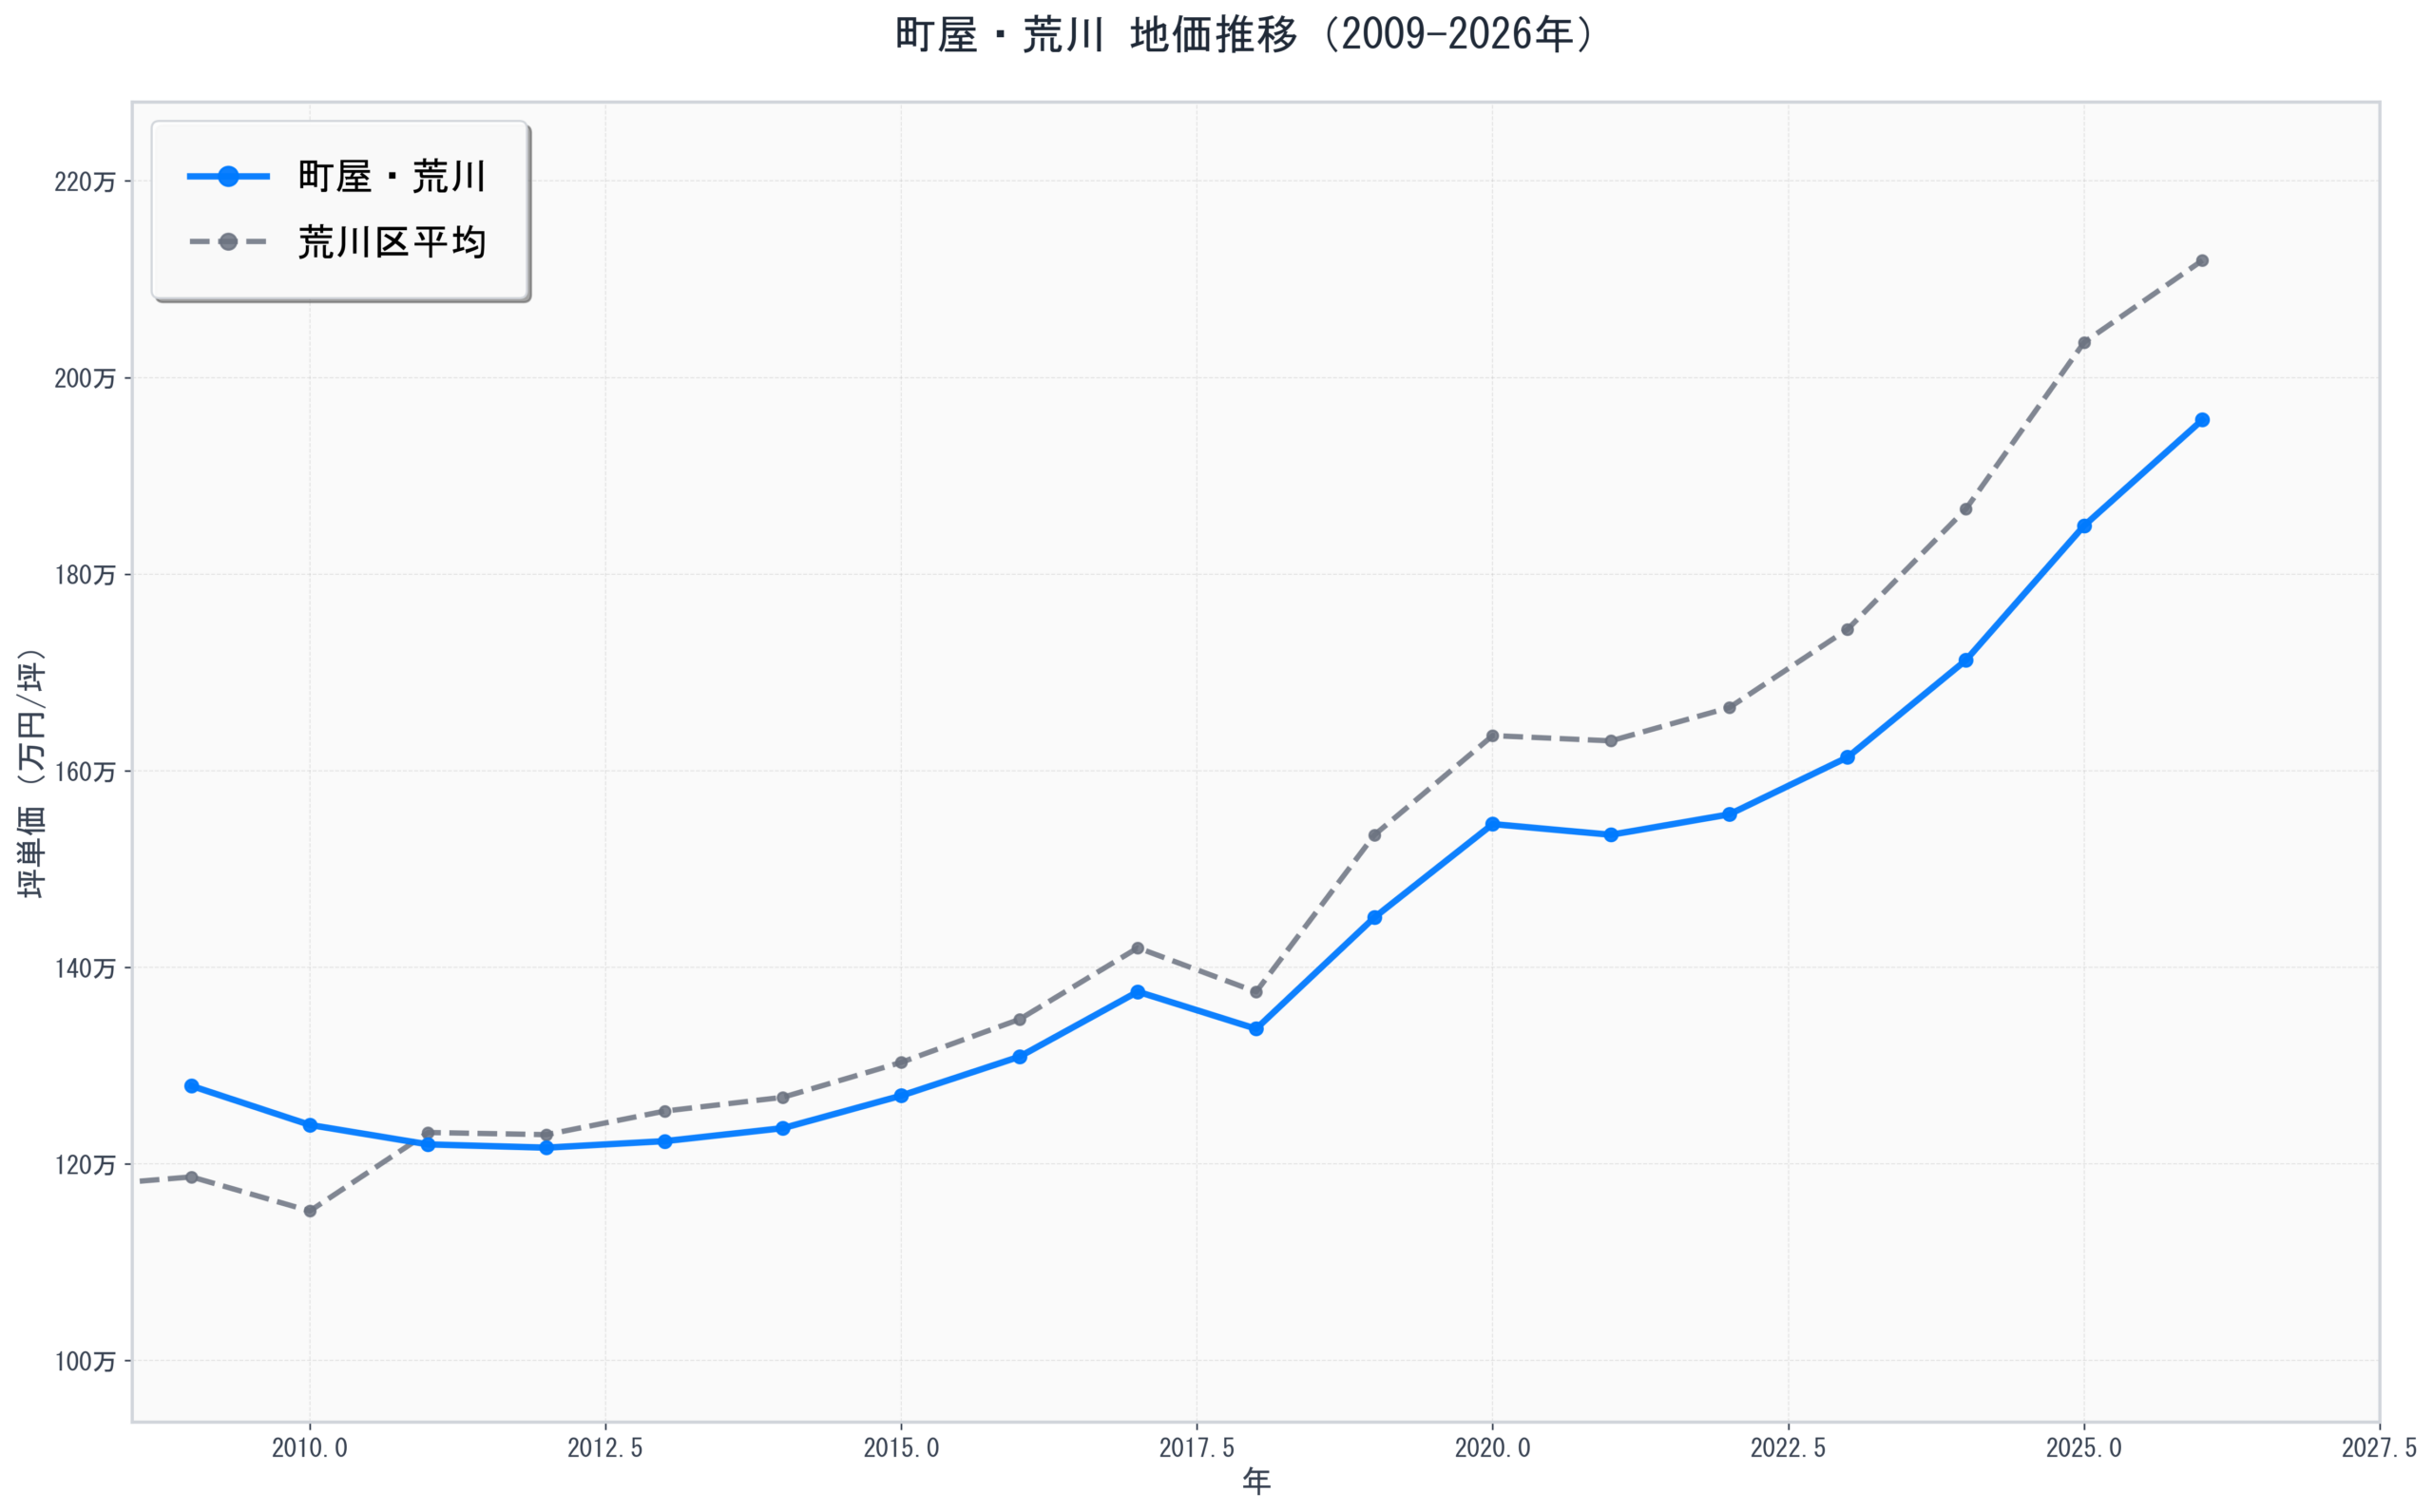This screenshot has width=2433, height=1512.
Task: Click the 町屋・荒川 legend entry
Action: (x=391, y=177)
